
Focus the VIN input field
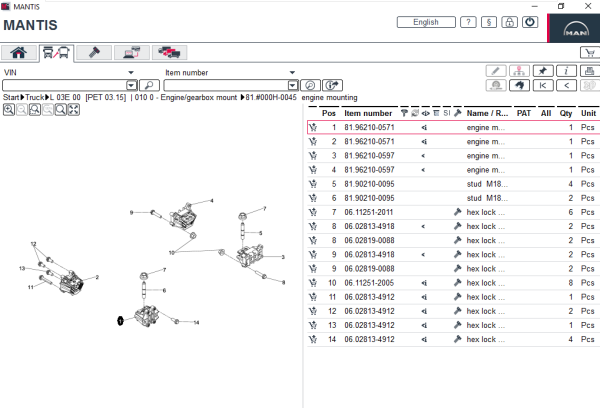[64, 85]
